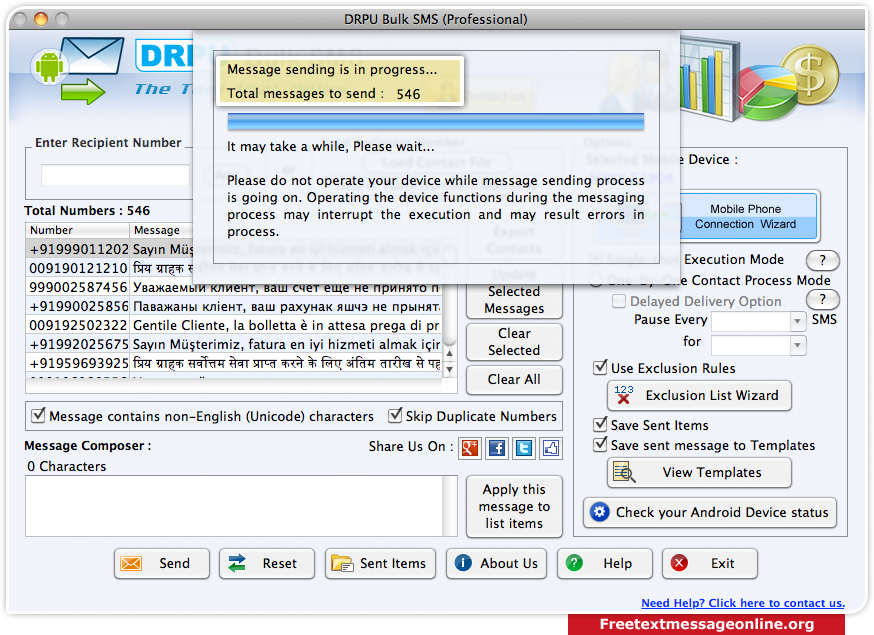This screenshot has width=874, height=635.
Task: Click the 0 Characters counter
Action: click(x=66, y=466)
